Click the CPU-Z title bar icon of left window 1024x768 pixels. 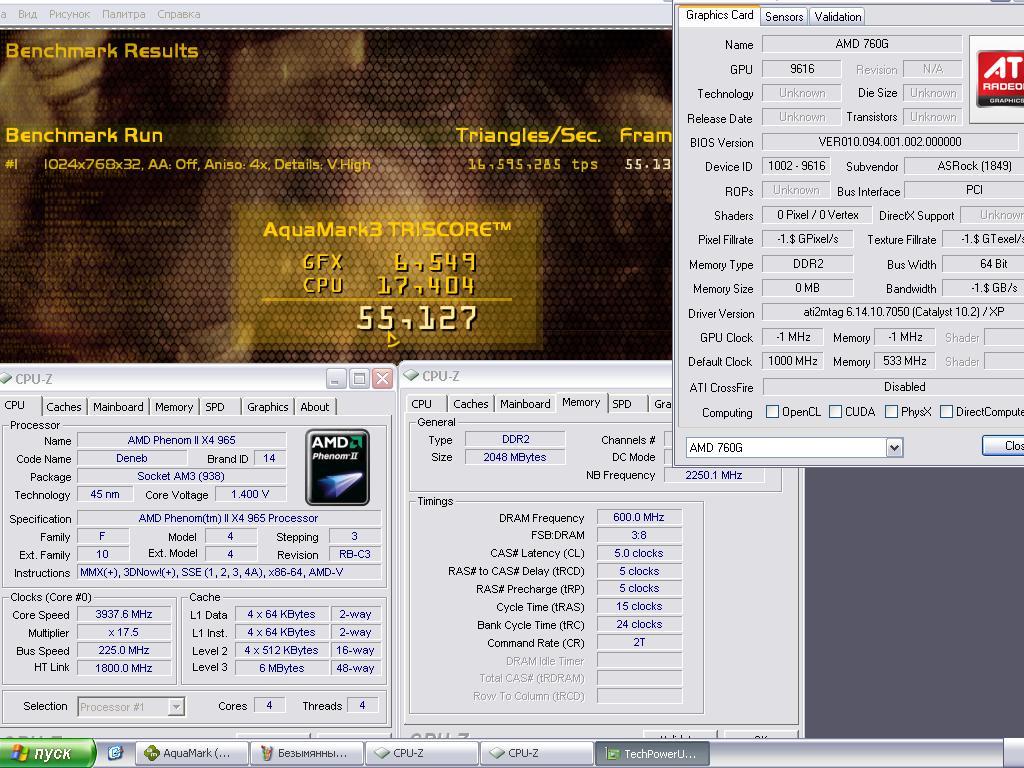(6, 379)
